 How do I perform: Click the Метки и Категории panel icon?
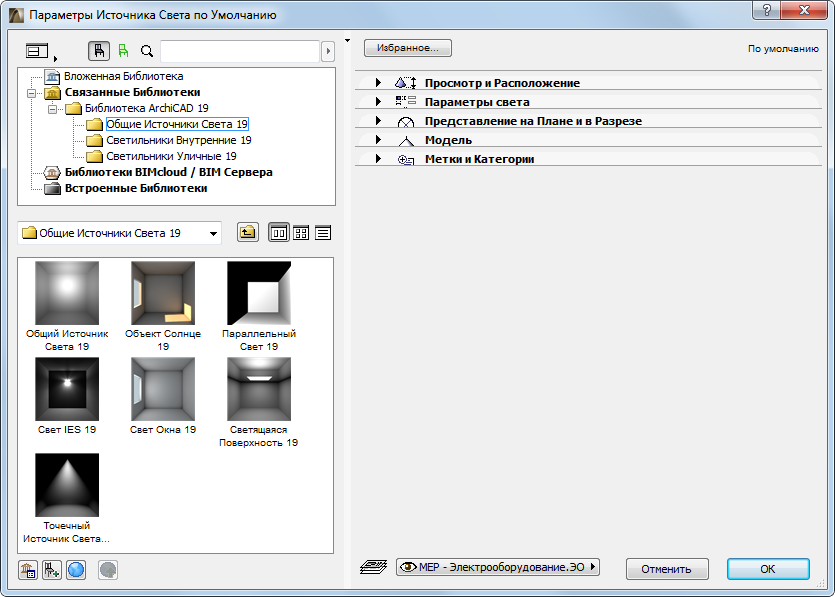(406, 159)
